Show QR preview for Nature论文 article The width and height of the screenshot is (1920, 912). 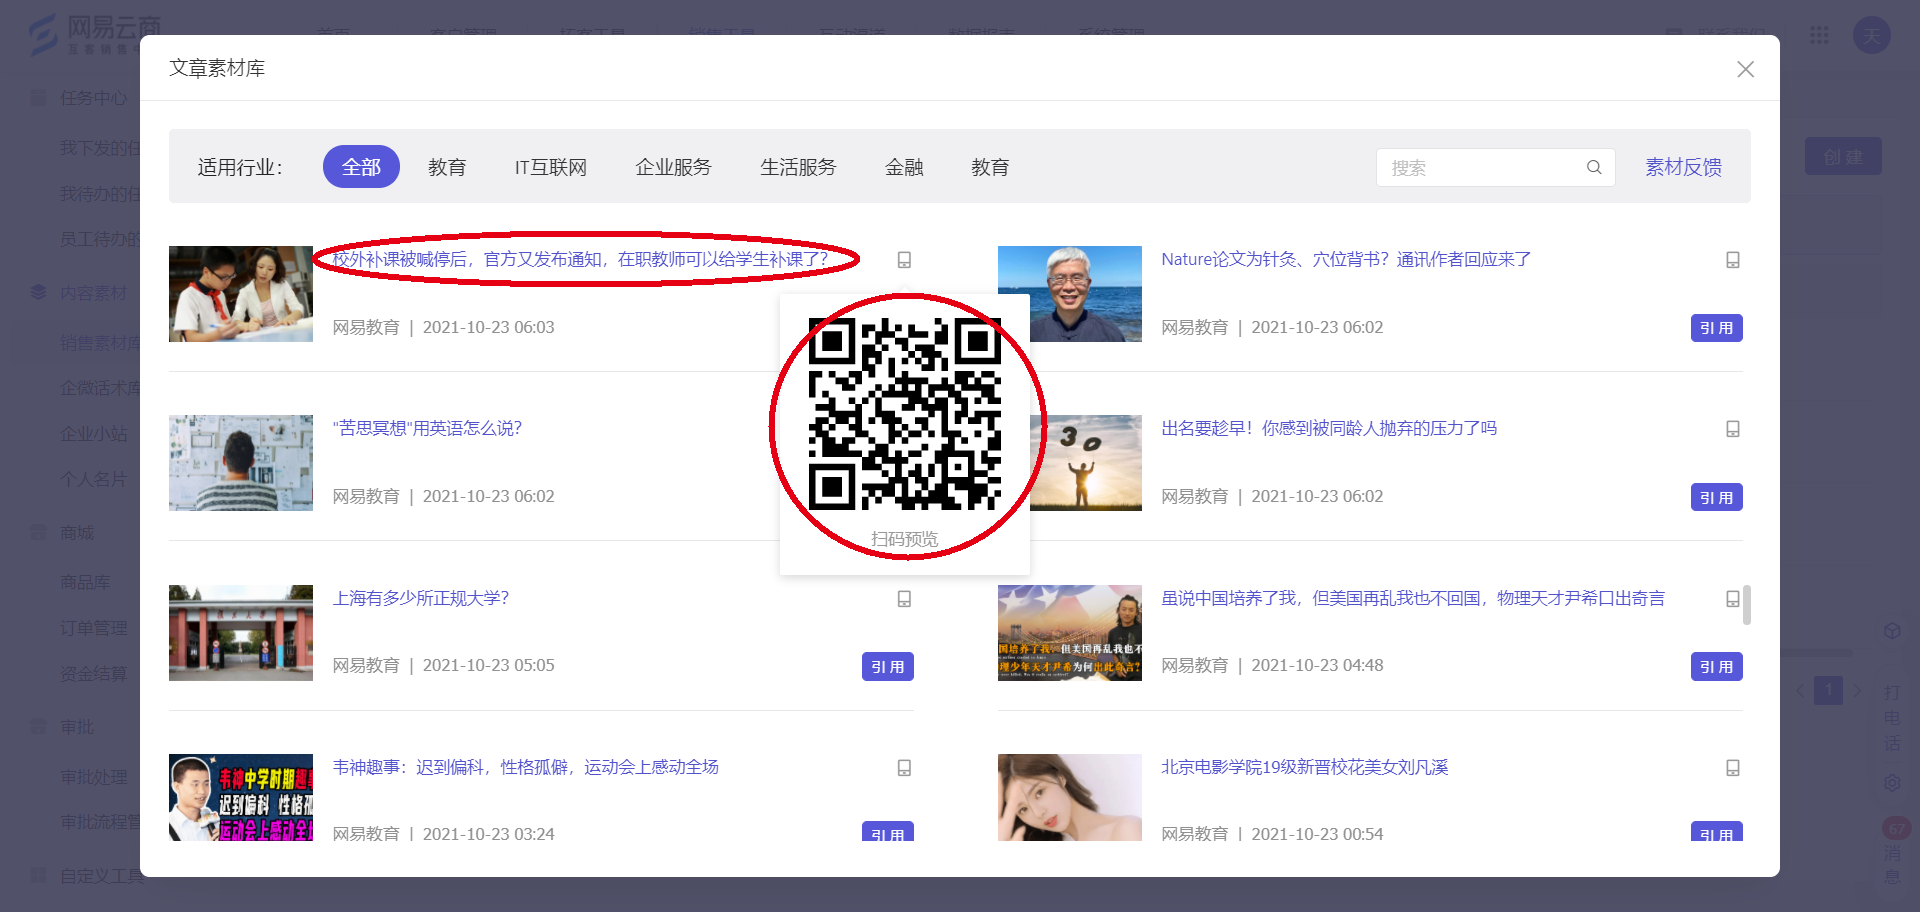coord(1733,260)
